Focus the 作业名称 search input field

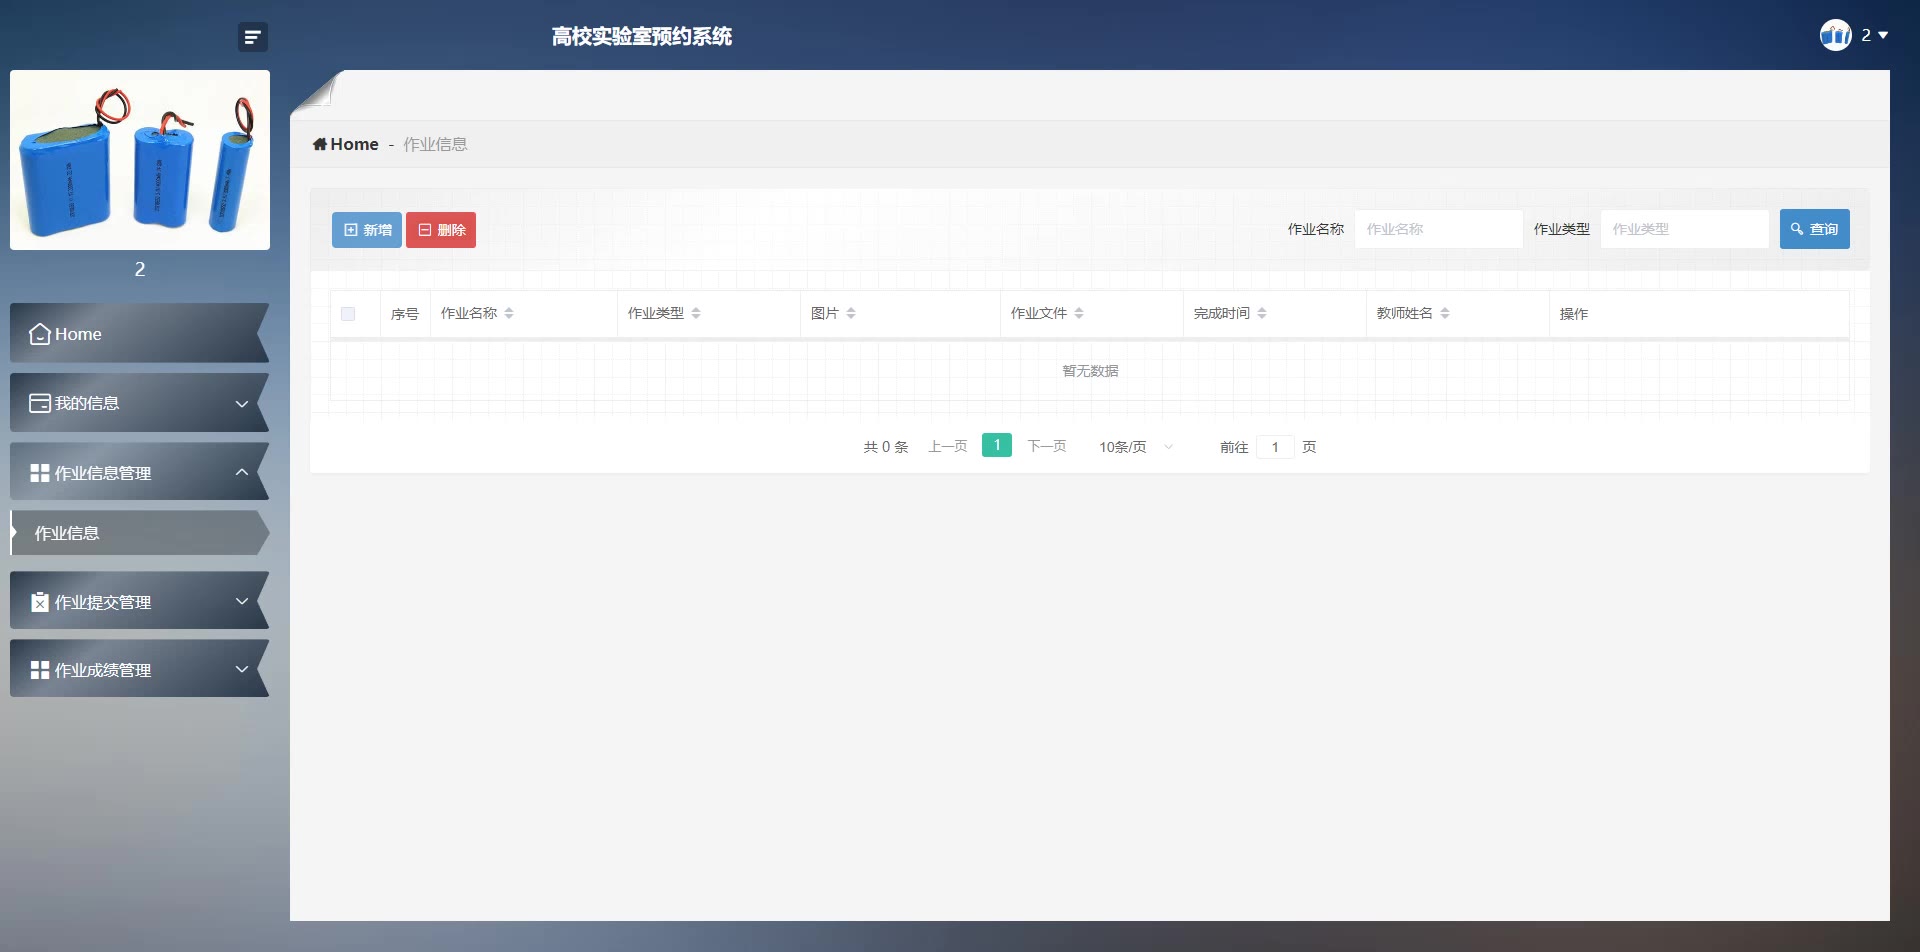point(1438,229)
